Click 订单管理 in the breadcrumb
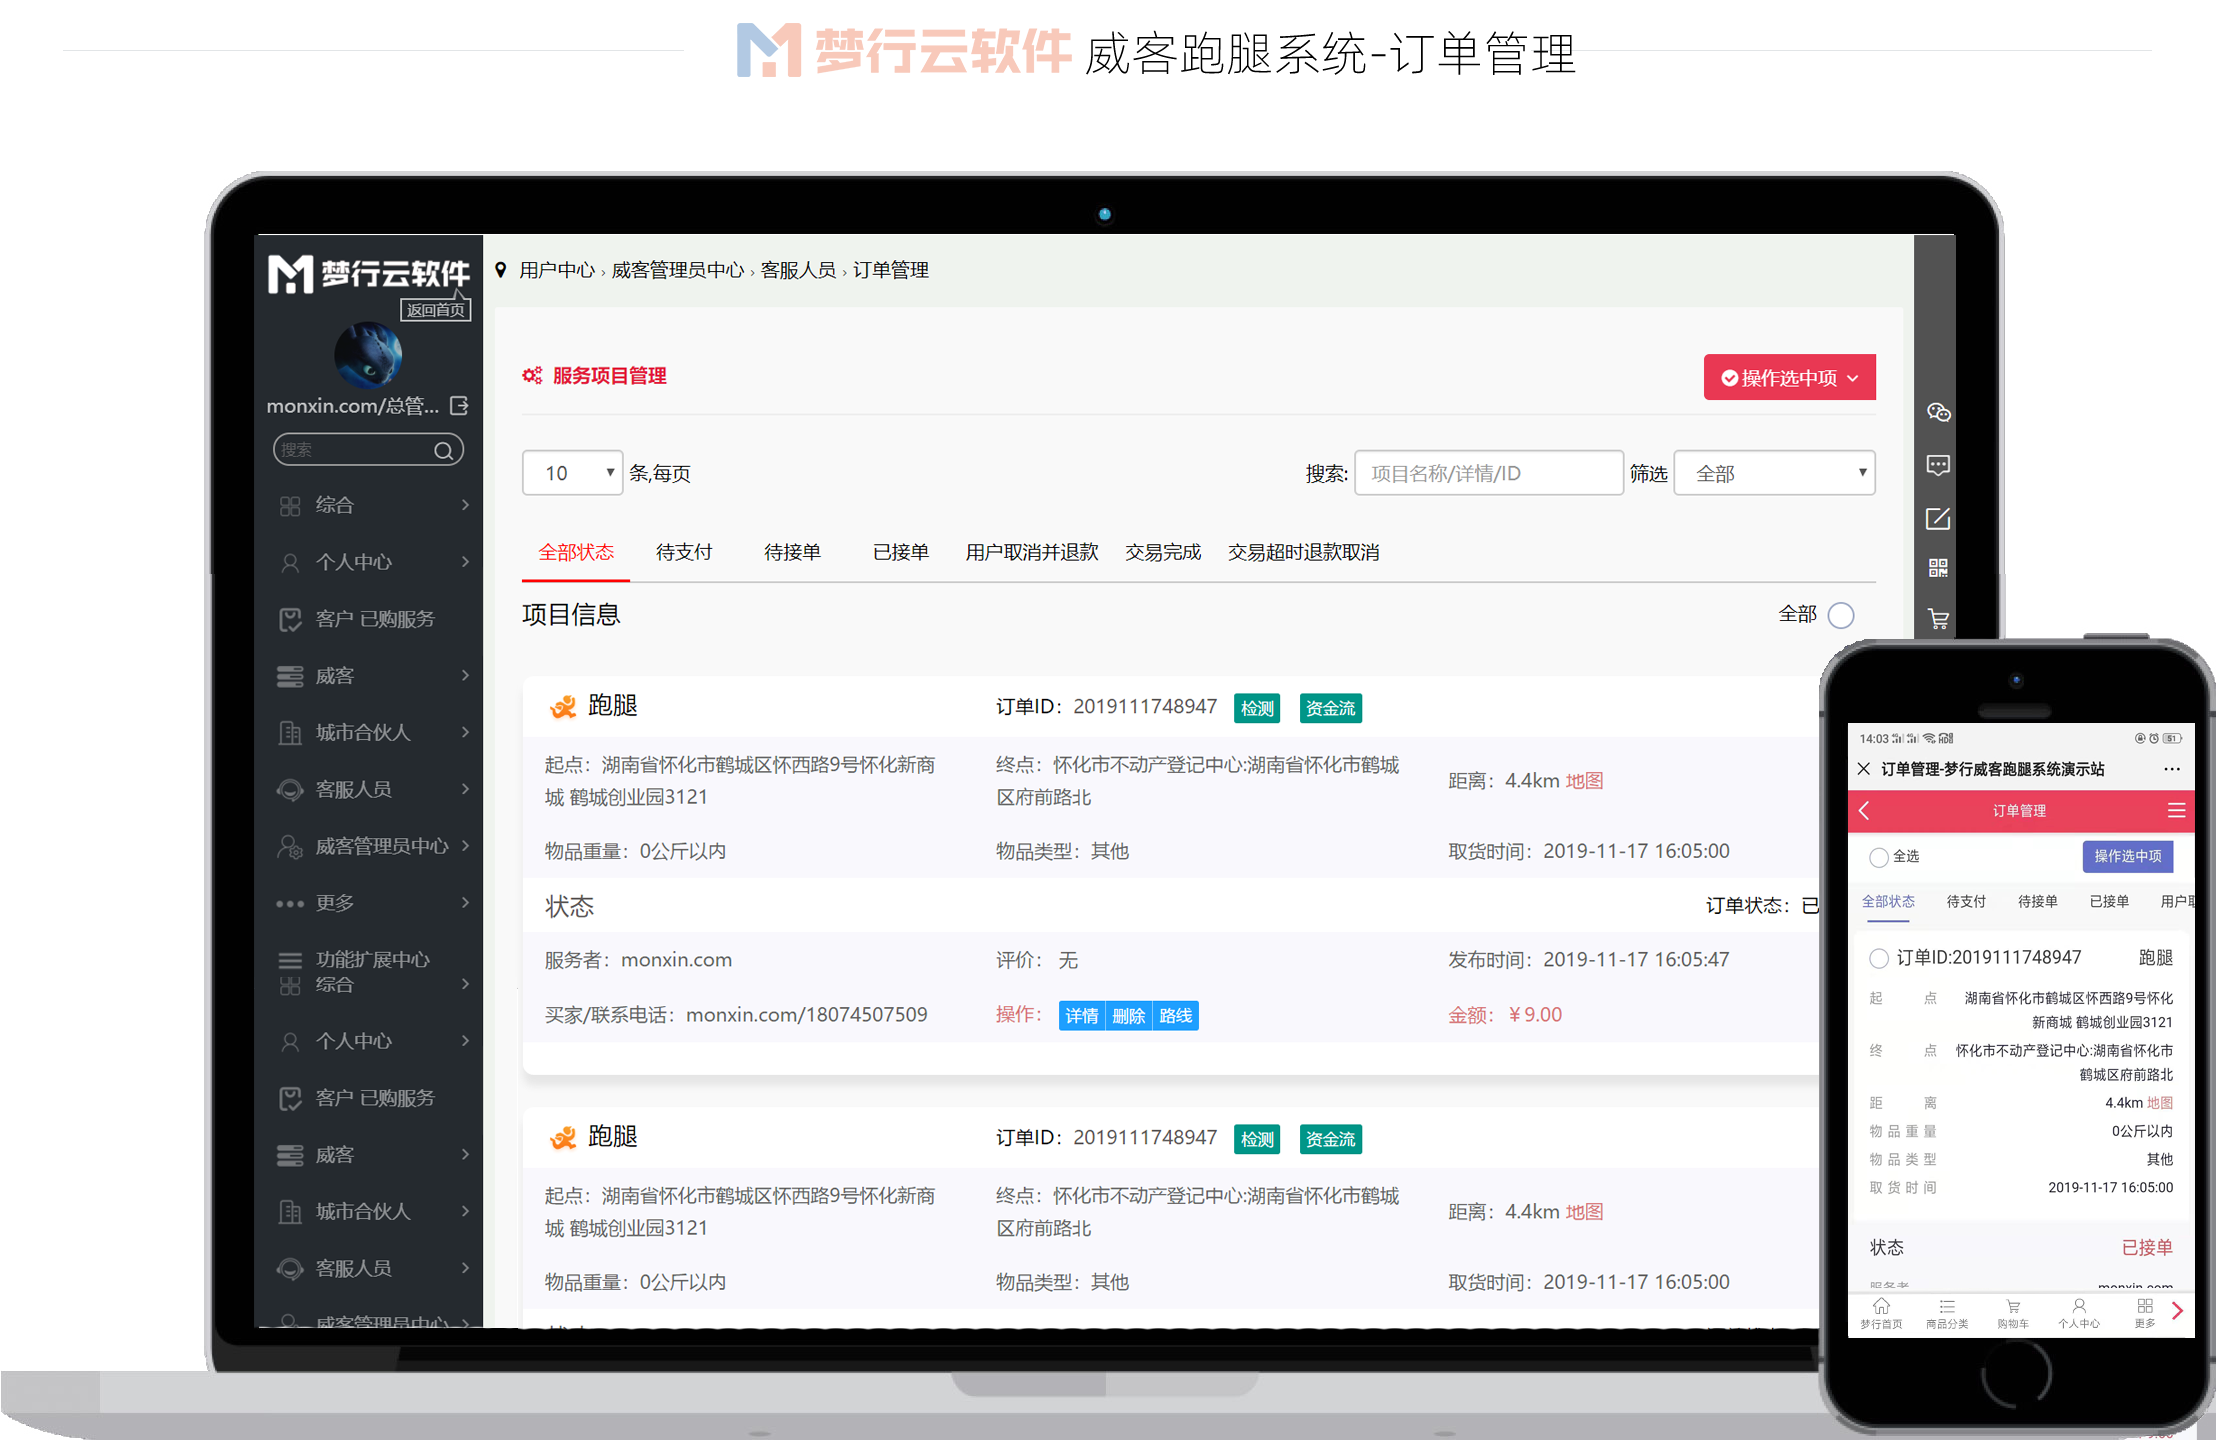2216x1440 pixels. pos(891,270)
